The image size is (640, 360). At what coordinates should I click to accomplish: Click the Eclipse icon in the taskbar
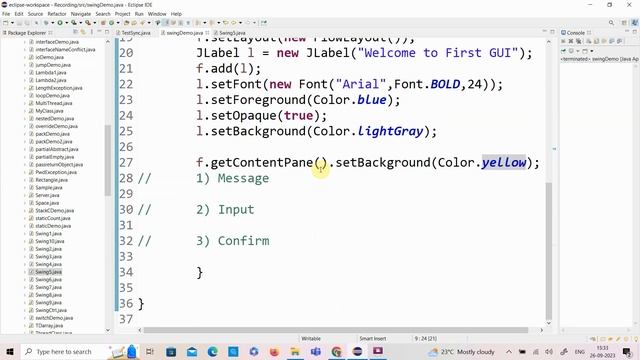[x=357, y=351]
